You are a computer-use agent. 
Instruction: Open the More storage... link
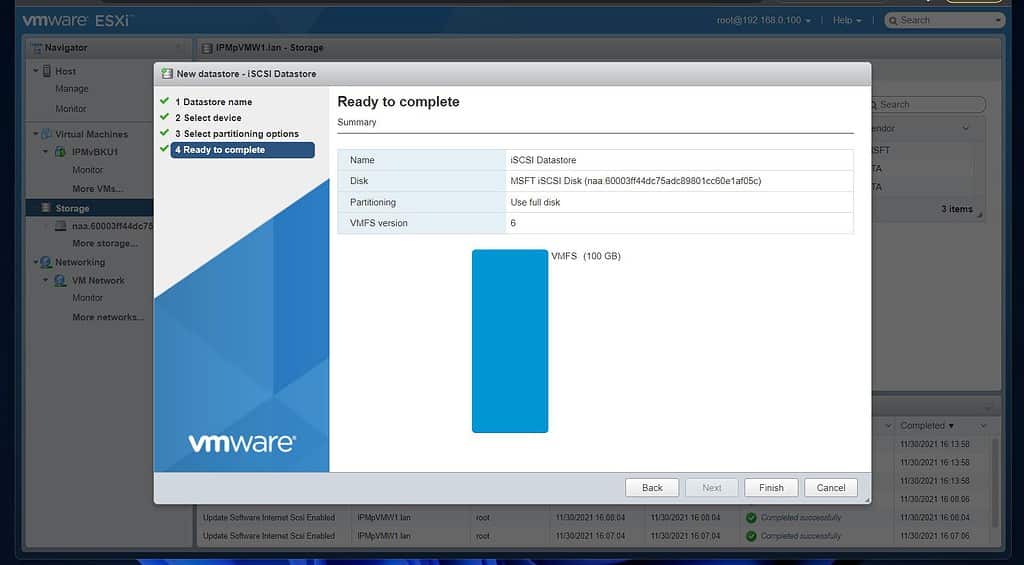105,243
